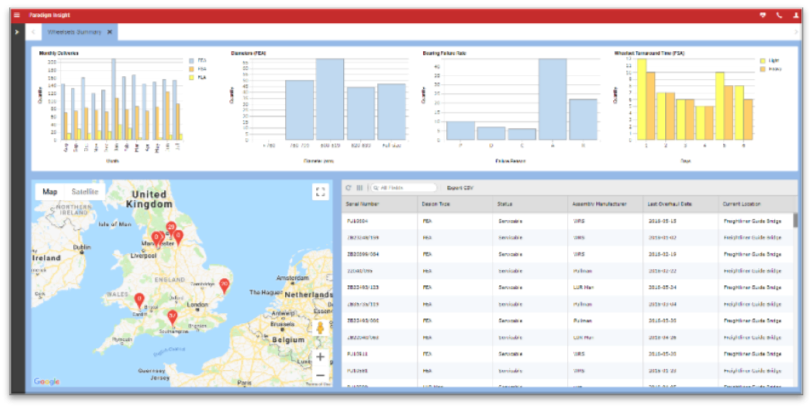Open the table column chooser icon
This screenshot has height=408, width=812.
coord(359,187)
